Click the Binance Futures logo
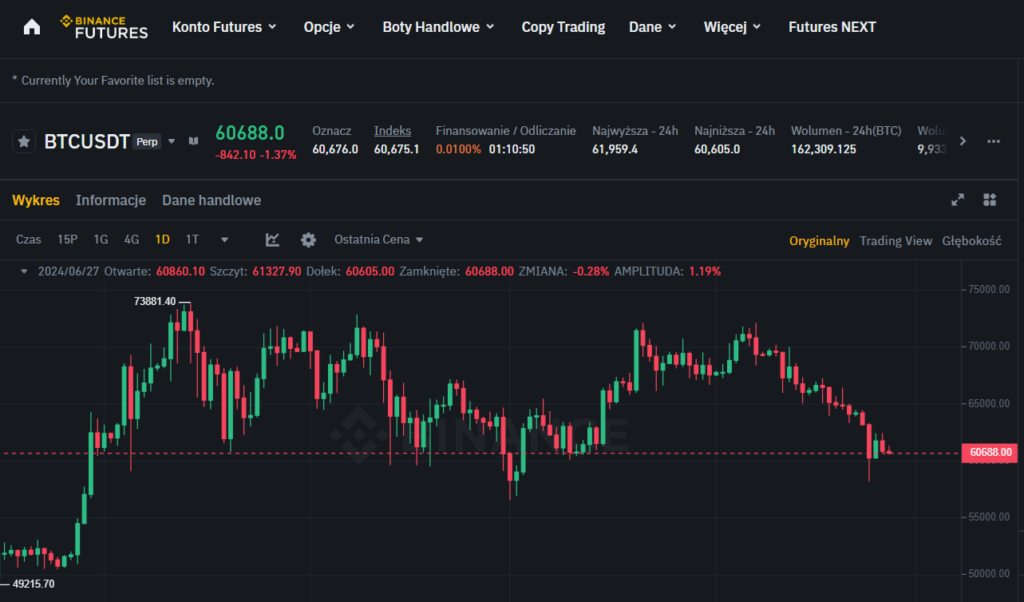Image resolution: width=1024 pixels, height=602 pixels. [x=103, y=27]
